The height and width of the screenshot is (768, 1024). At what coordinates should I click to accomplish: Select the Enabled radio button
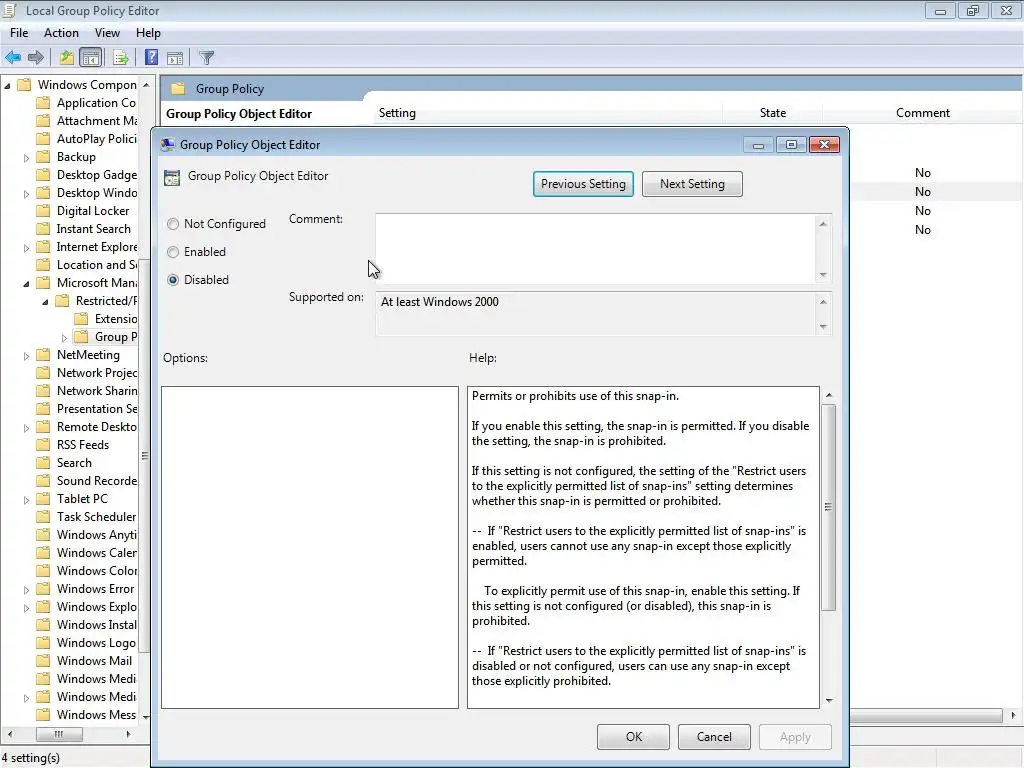coord(172,252)
